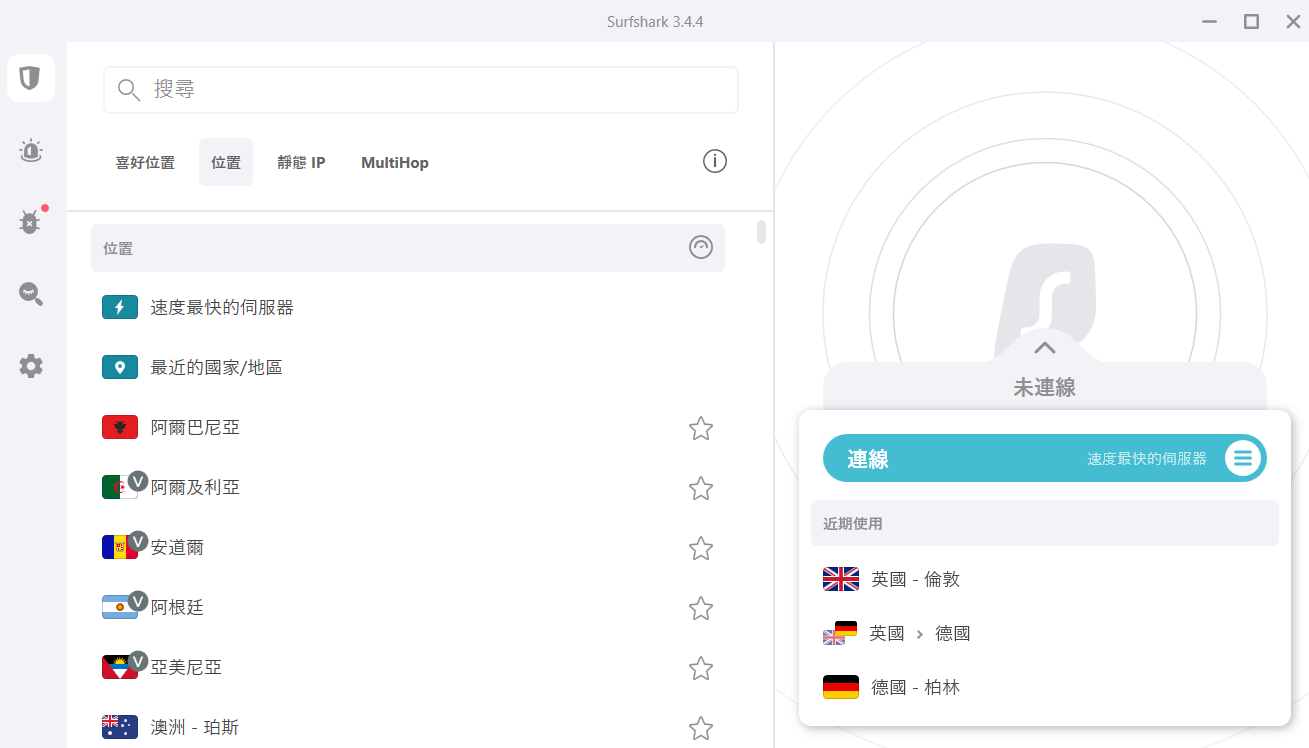
Task: Favorite 阿爾巴尼亞 with its star
Action: 701,428
